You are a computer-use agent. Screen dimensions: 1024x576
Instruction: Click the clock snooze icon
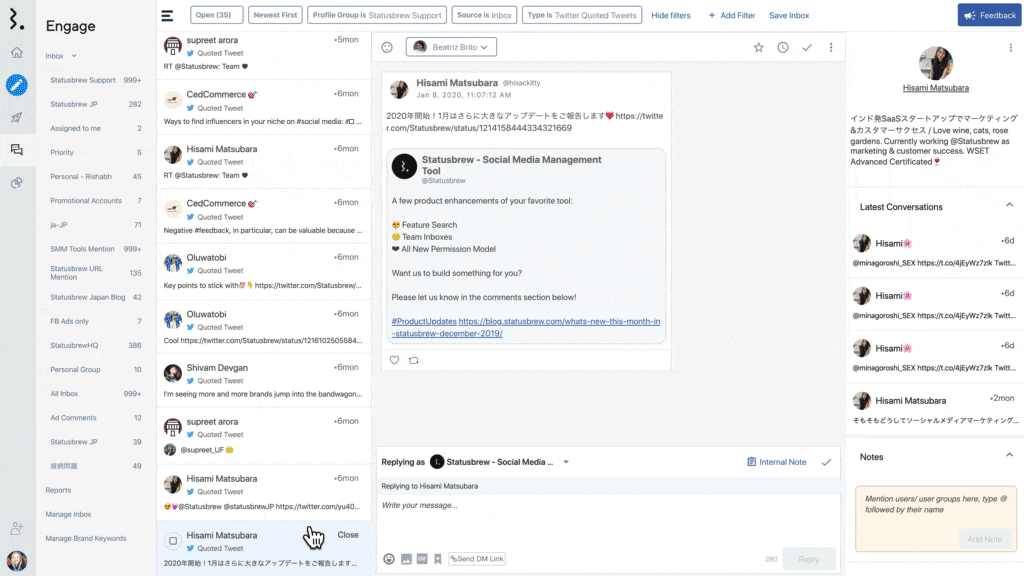coord(782,47)
